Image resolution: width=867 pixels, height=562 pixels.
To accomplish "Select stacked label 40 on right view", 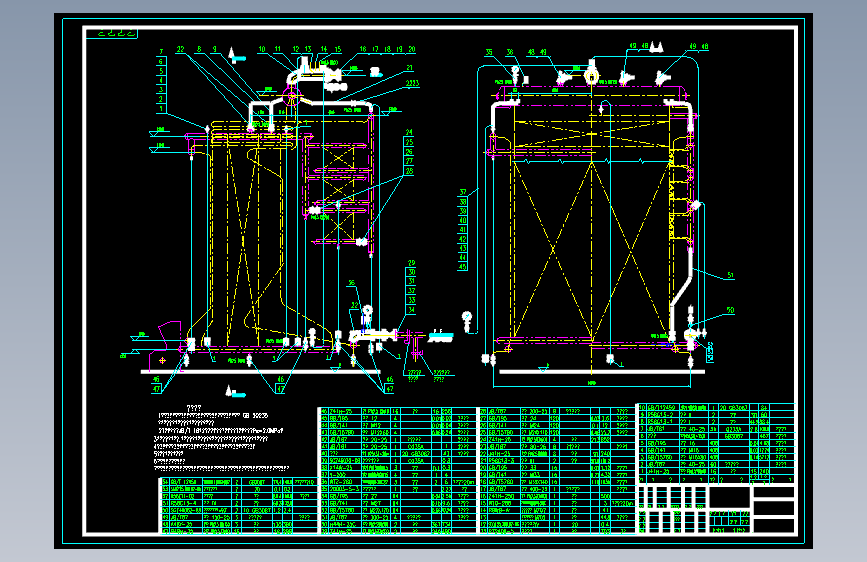I will click(x=463, y=220).
